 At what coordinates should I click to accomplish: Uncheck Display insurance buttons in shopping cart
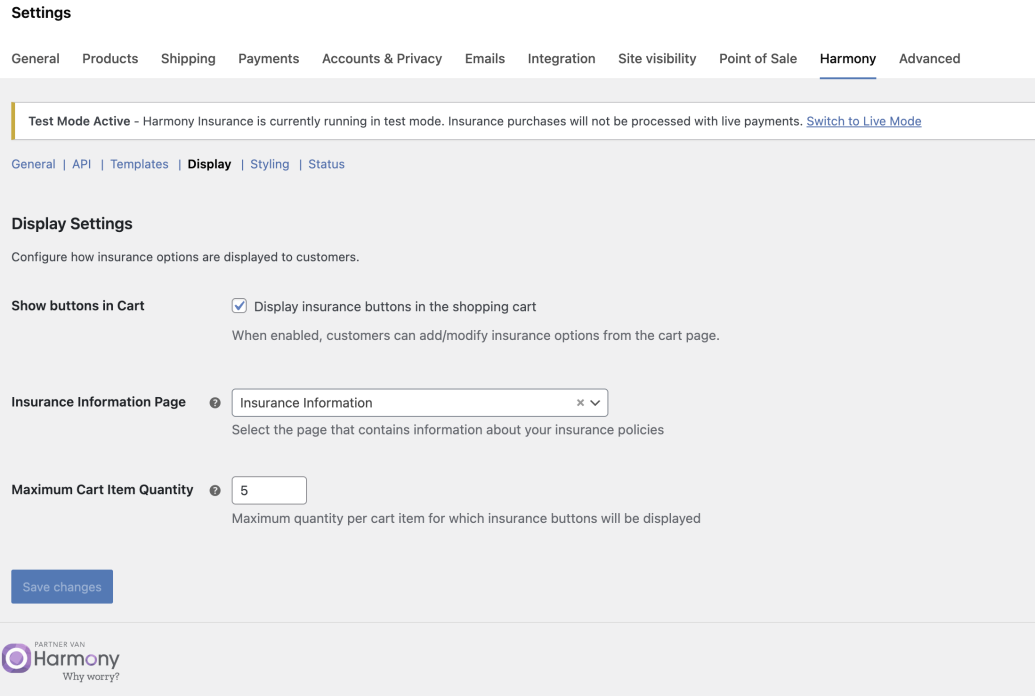pyautogui.click(x=240, y=306)
